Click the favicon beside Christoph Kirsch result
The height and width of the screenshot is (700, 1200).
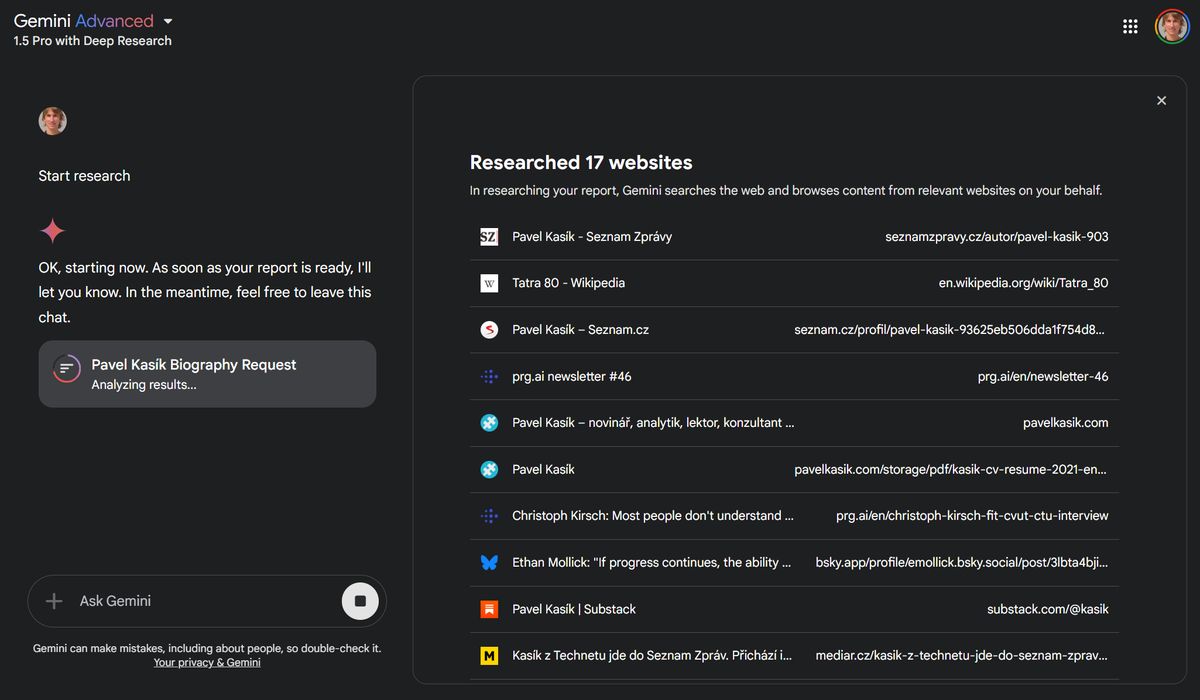[489, 516]
